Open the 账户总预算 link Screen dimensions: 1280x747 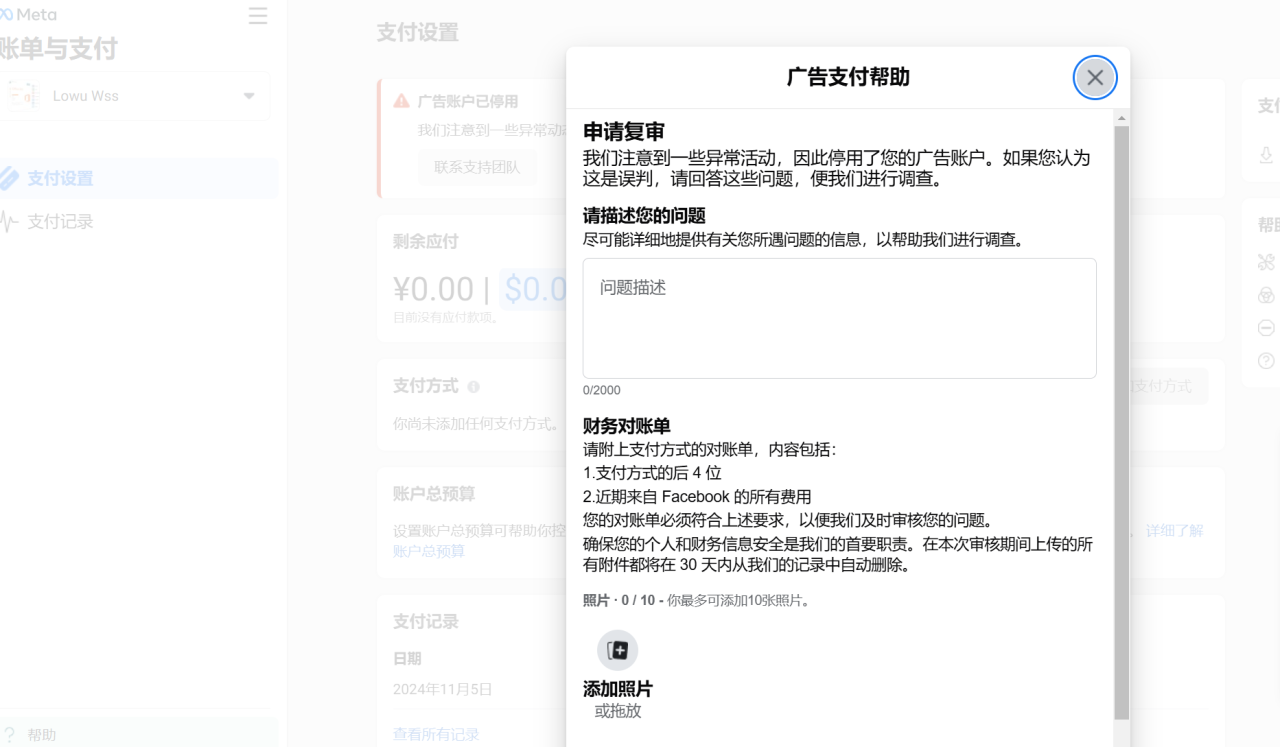pyautogui.click(x=428, y=551)
